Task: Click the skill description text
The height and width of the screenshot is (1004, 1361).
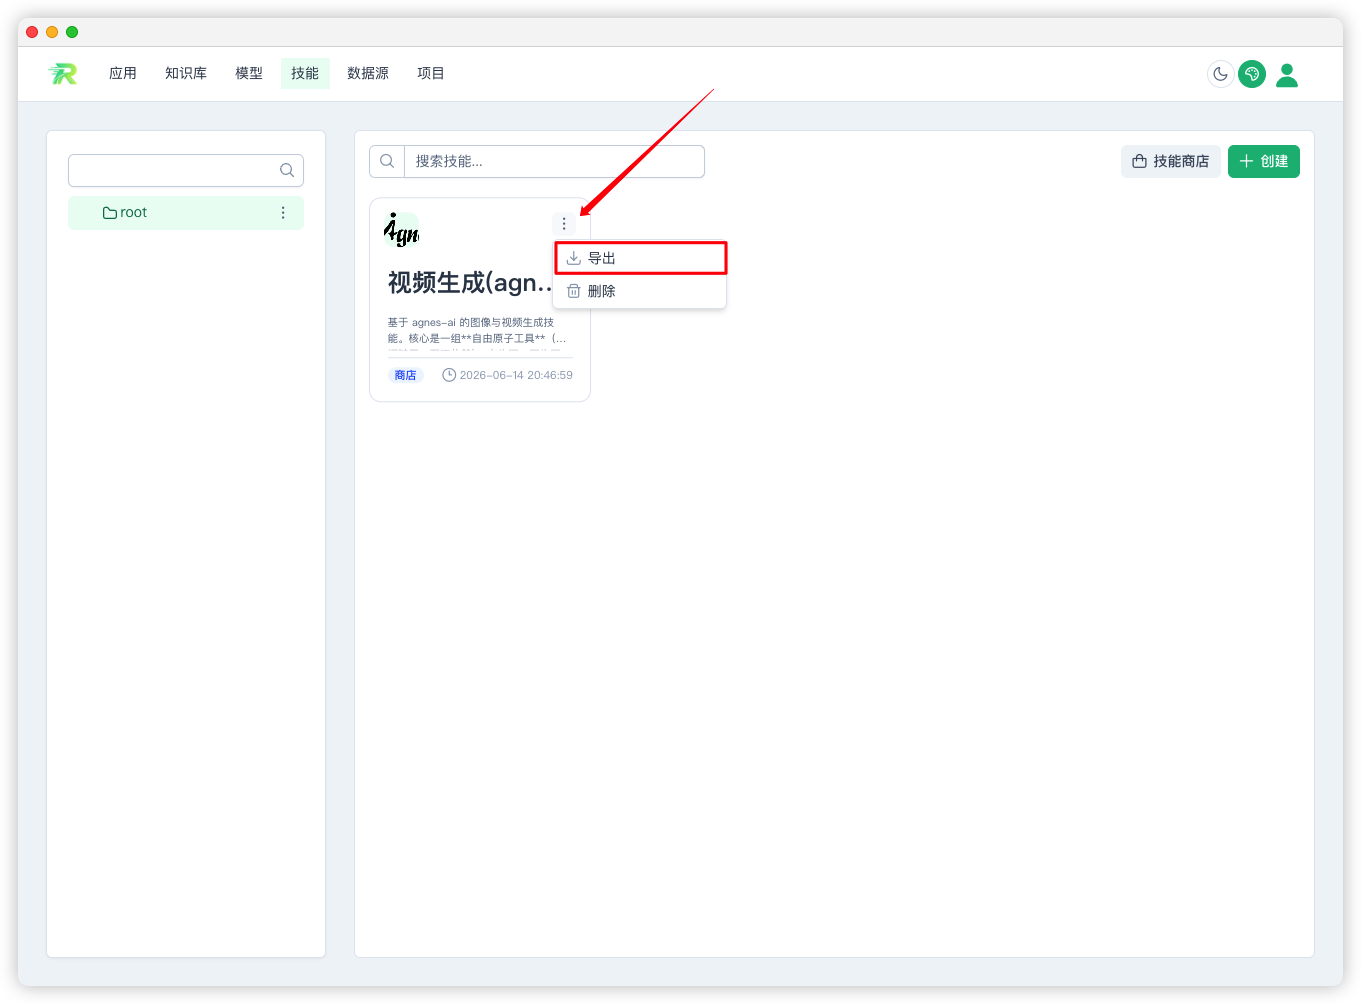Action: (x=478, y=330)
